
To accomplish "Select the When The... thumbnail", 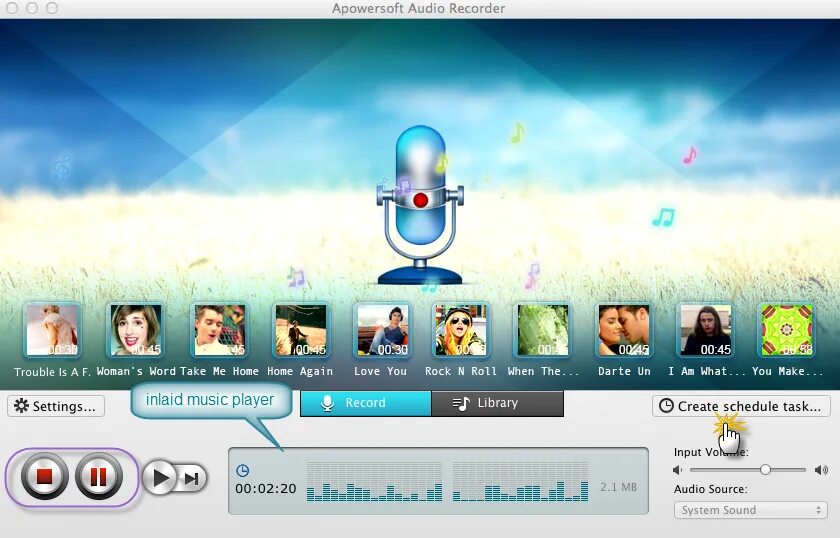I will pos(542,330).
